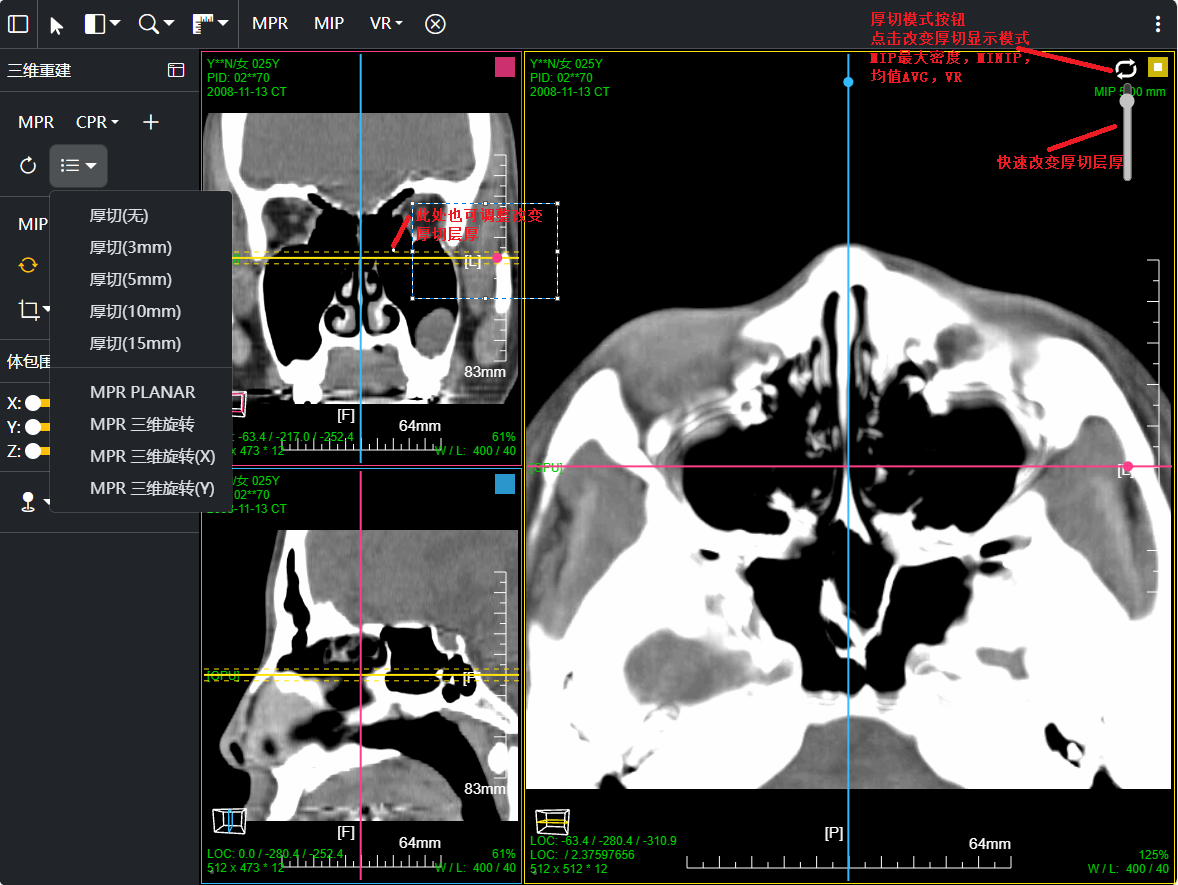Click pink handle on coronal yellow line
The height and width of the screenshot is (885, 1178).
coord(497,258)
